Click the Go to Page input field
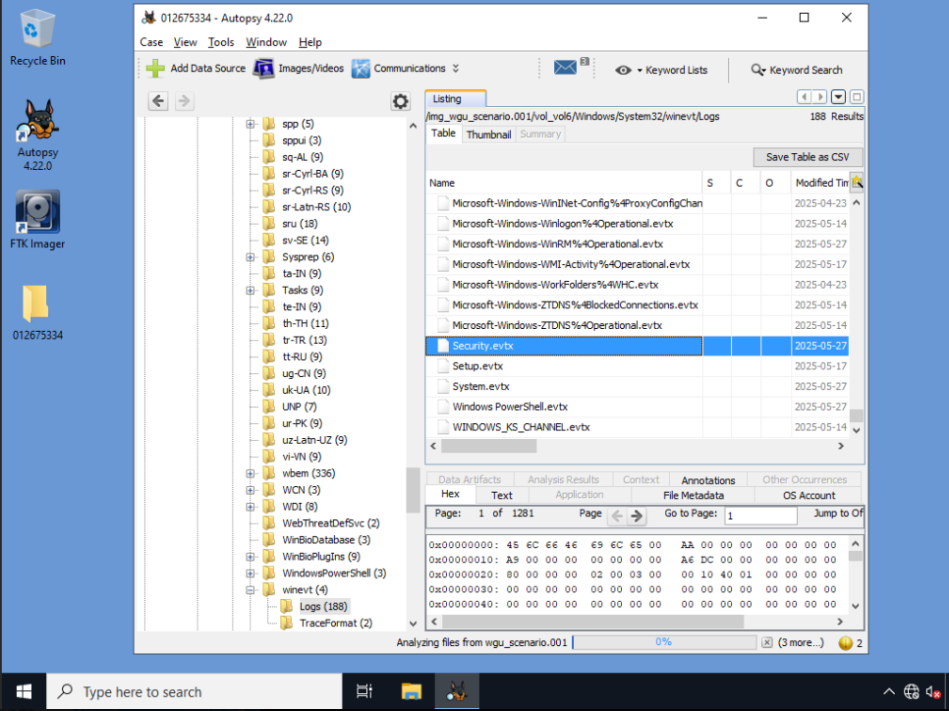Image resolution: width=949 pixels, height=711 pixels. (x=761, y=516)
